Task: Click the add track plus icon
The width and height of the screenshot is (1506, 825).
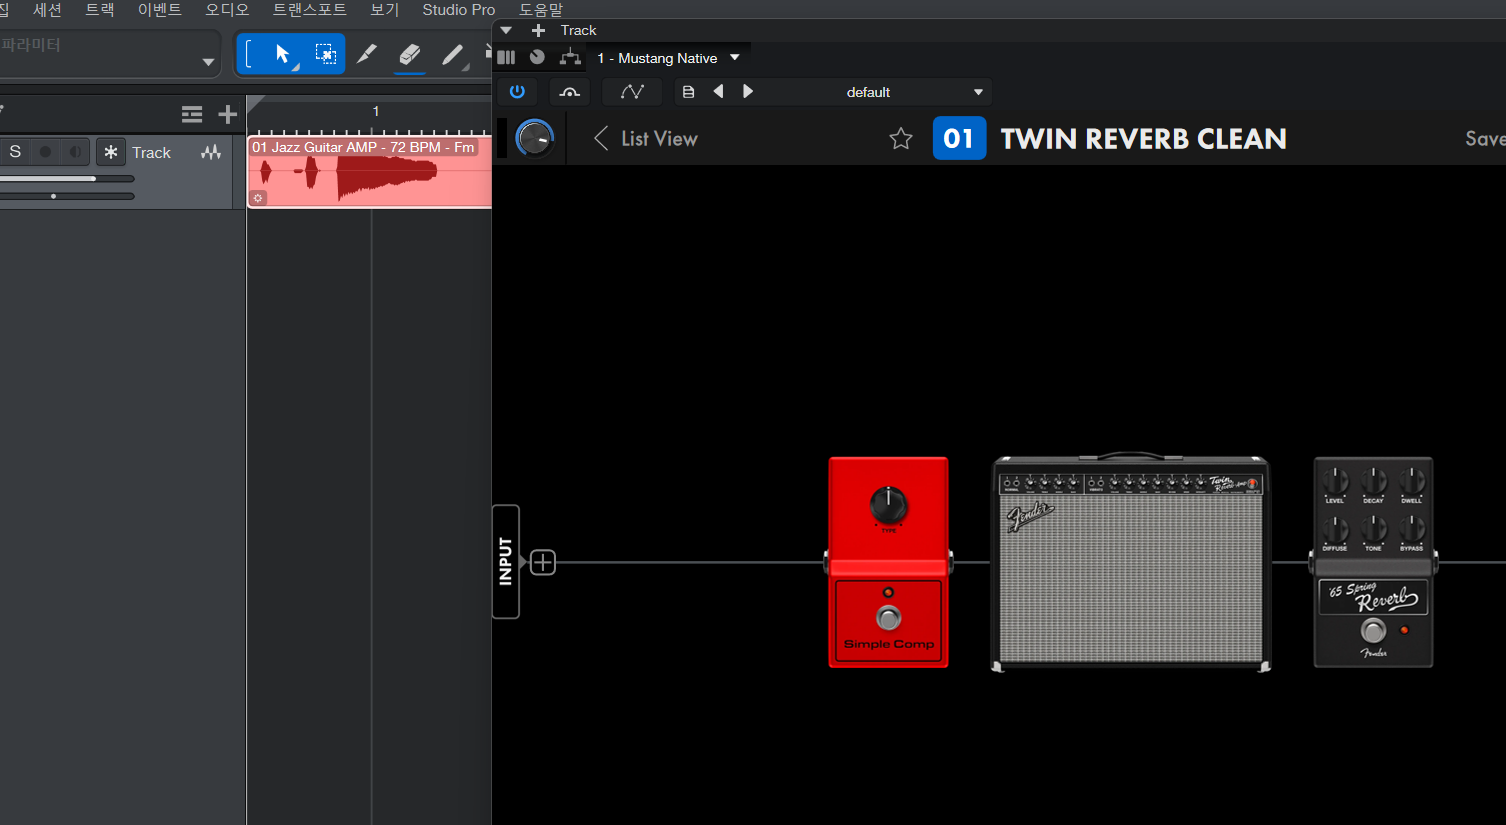Action: point(228,114)
